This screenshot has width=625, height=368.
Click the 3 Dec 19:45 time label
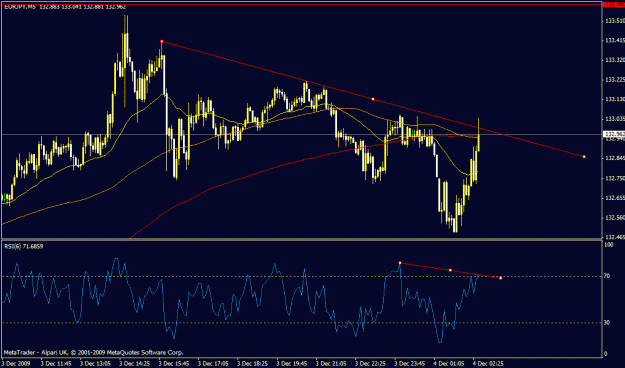pos(292,364)
